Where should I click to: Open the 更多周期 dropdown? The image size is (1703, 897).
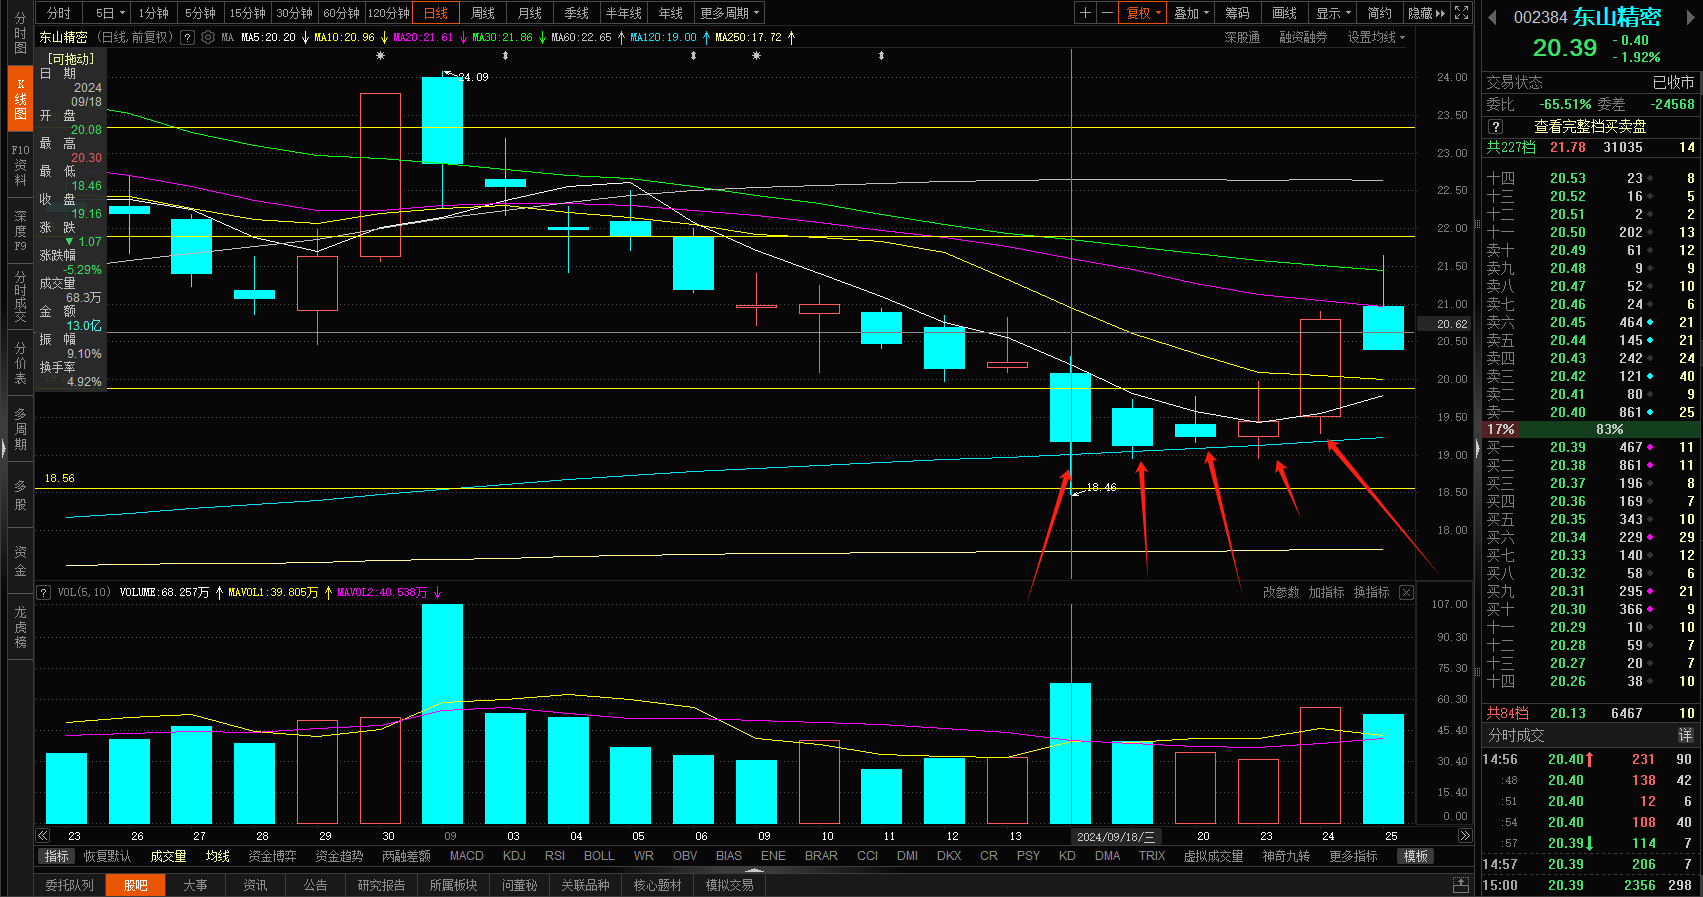[x=730, y=13]
